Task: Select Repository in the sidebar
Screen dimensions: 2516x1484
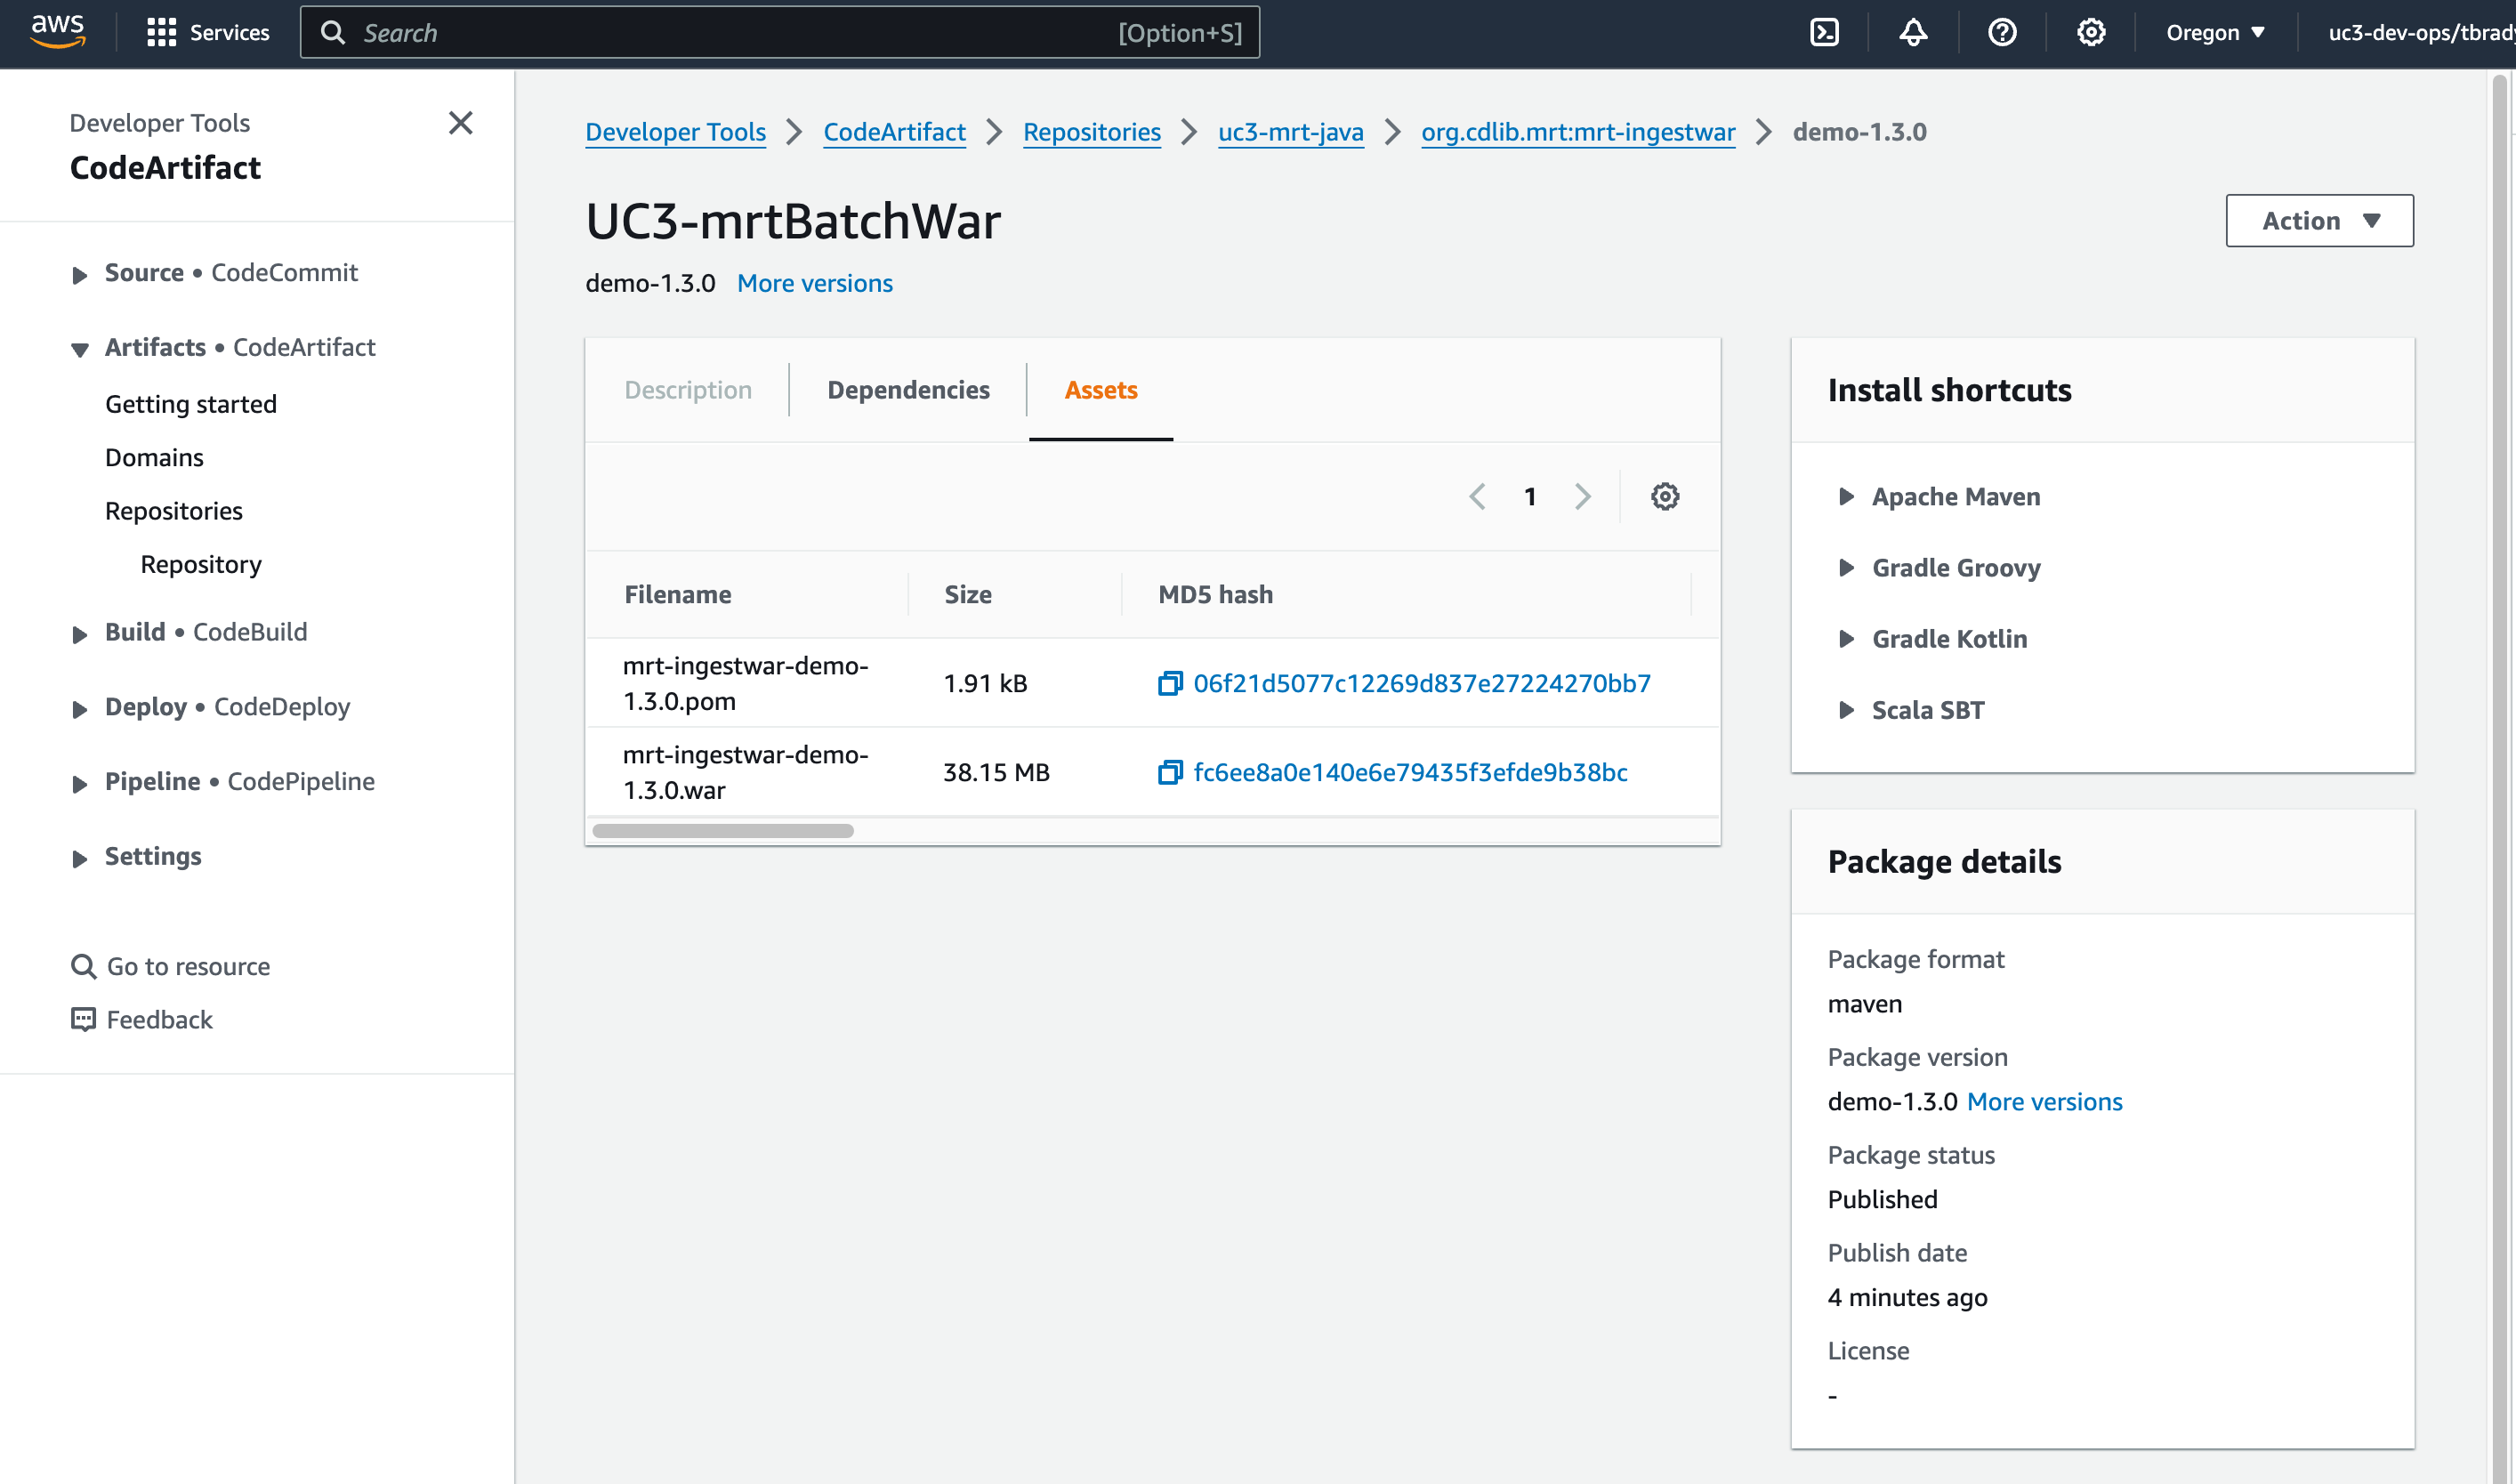Action: point(201,564)
